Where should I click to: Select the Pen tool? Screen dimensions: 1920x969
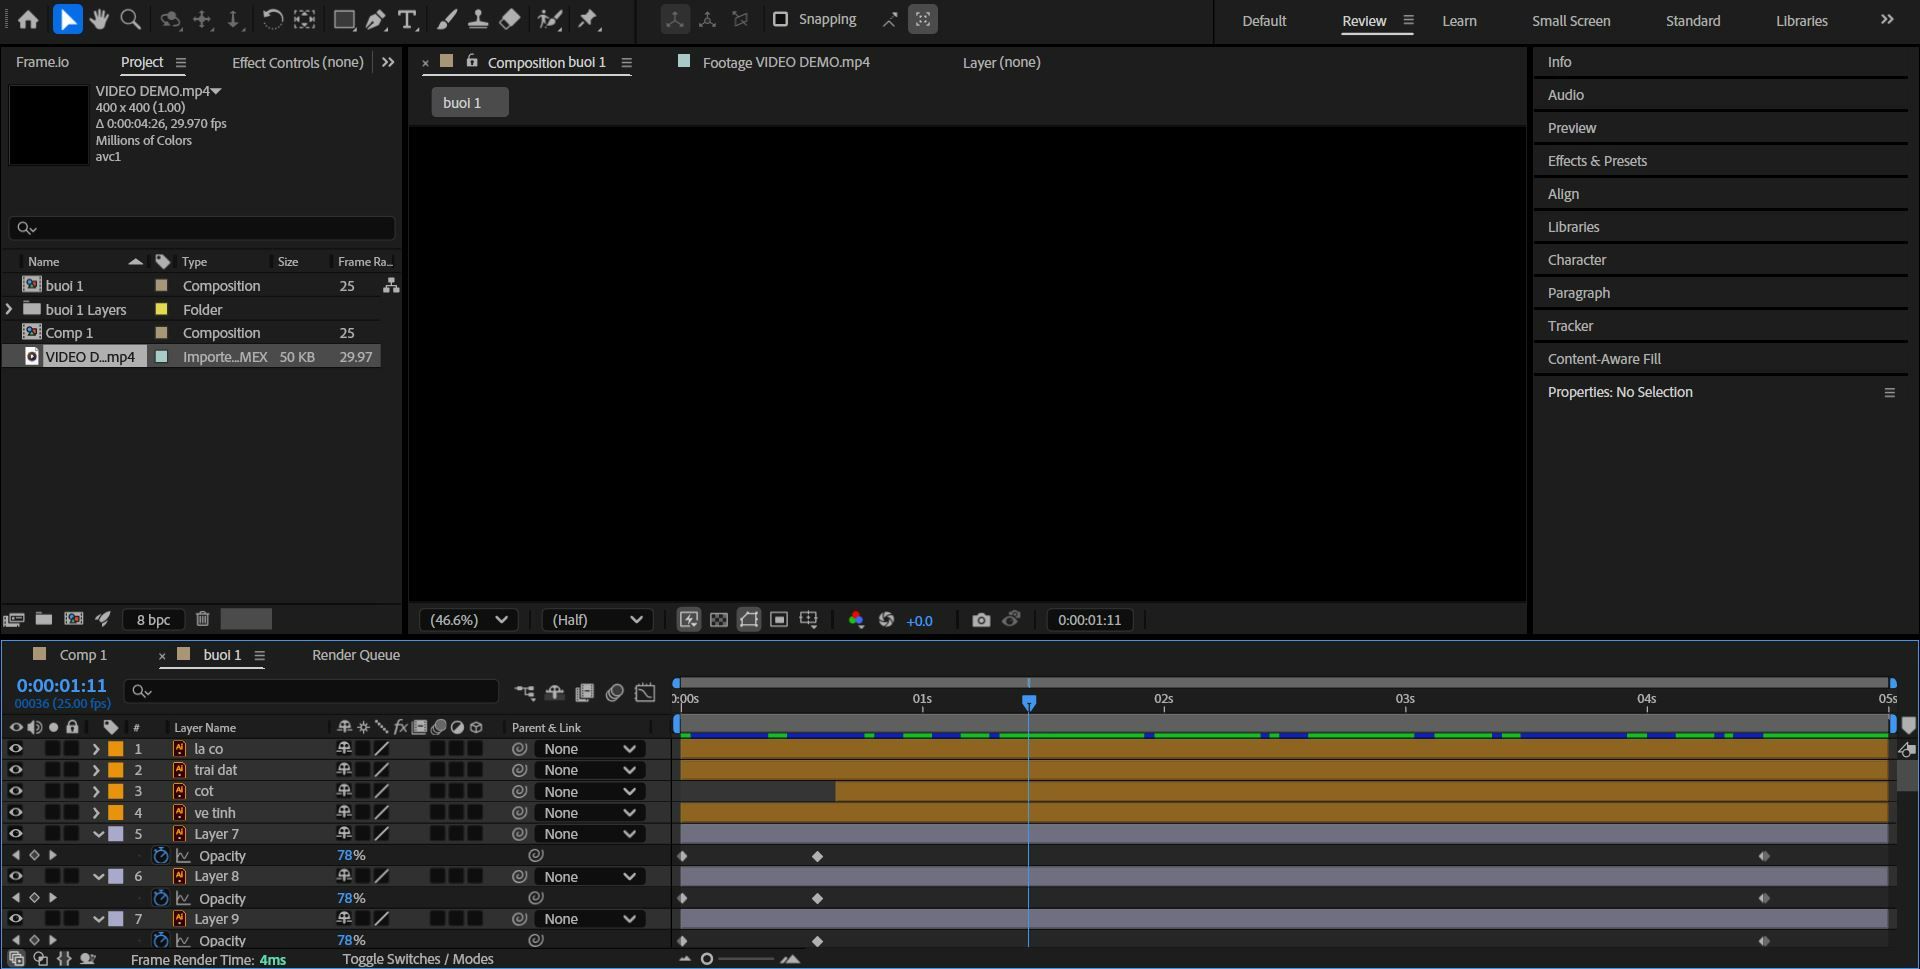[376, 19]
